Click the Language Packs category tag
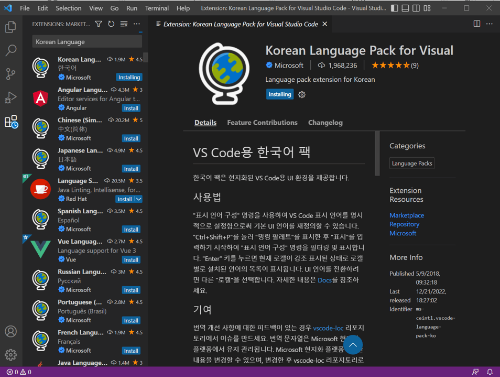 point(412,163)
